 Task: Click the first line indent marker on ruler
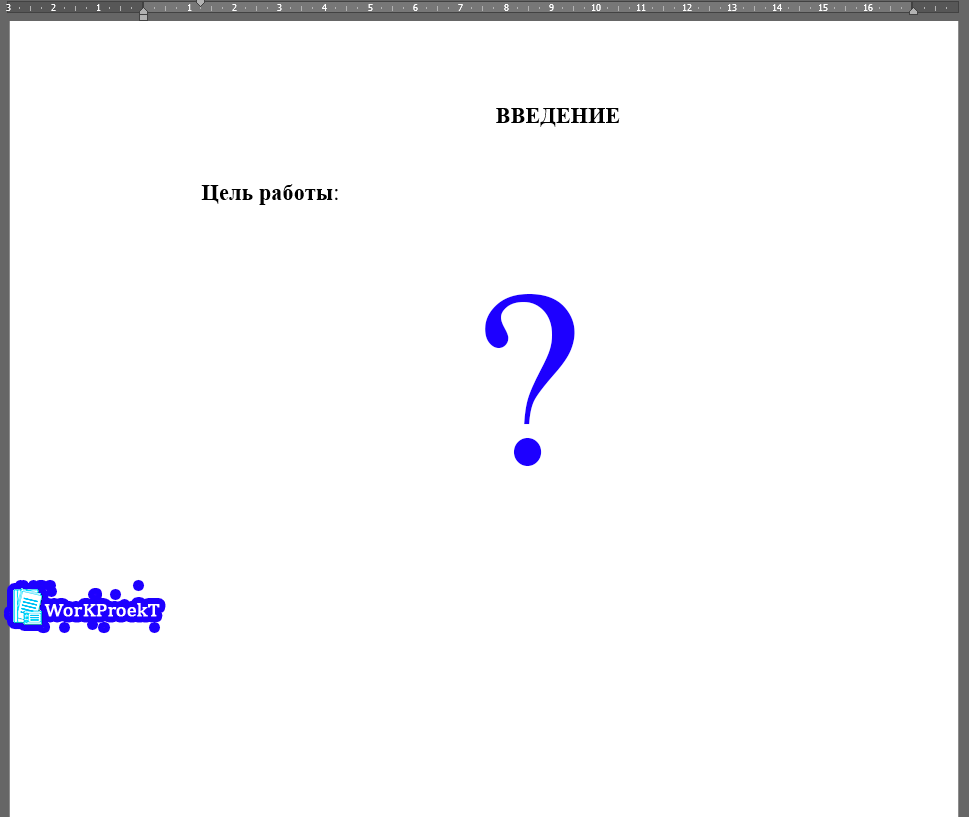(200, 3)
